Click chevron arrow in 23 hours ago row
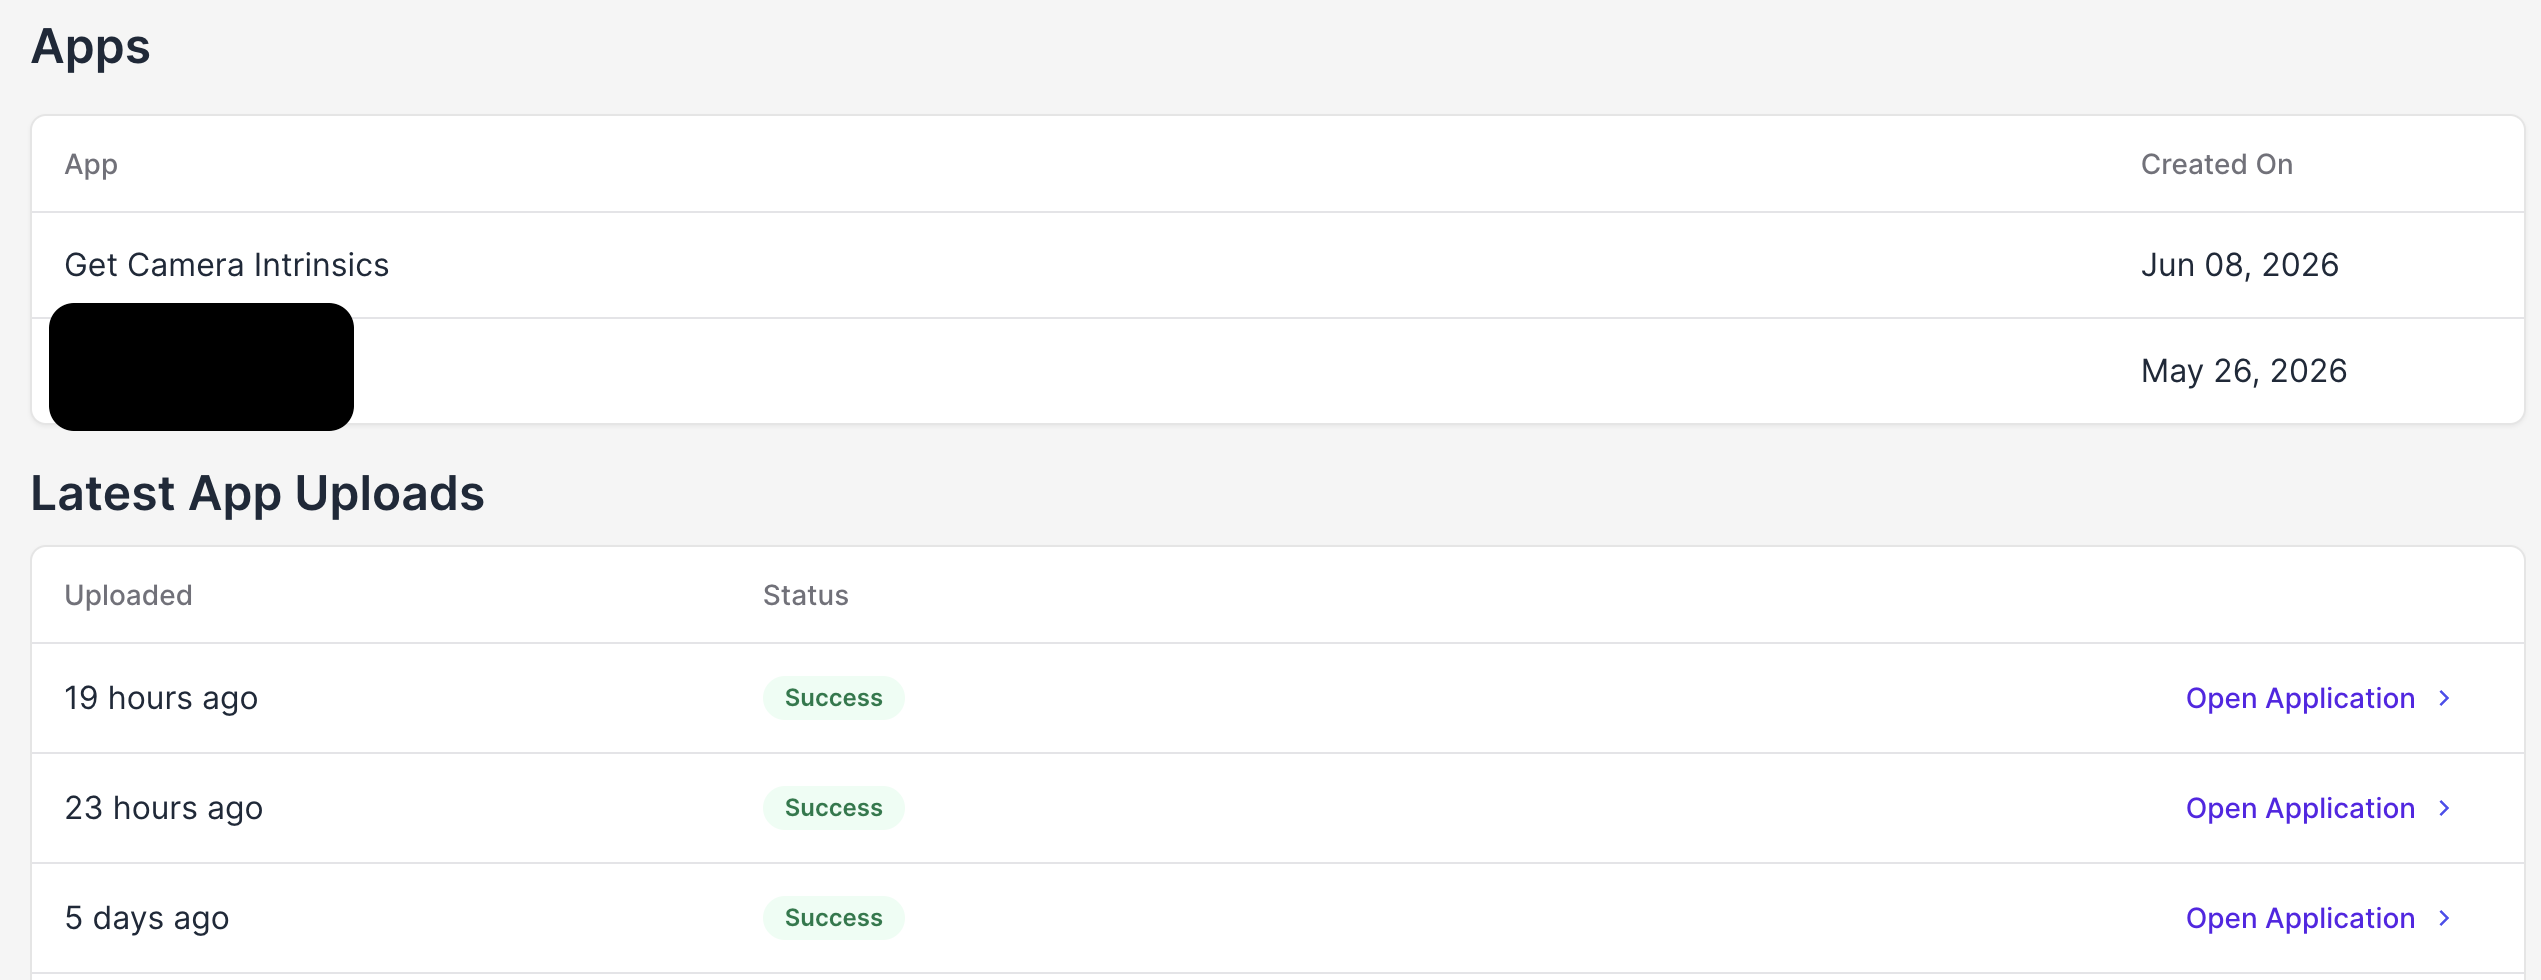 coord(2444,808)
